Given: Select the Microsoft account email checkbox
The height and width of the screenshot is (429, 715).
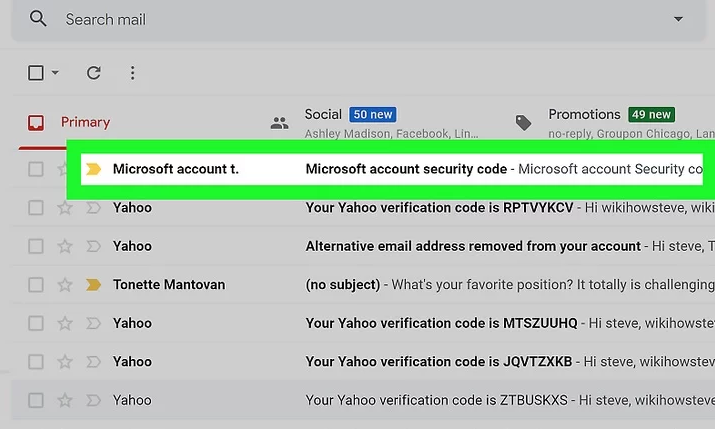Looking at the screenshot, I should [36, 169].
